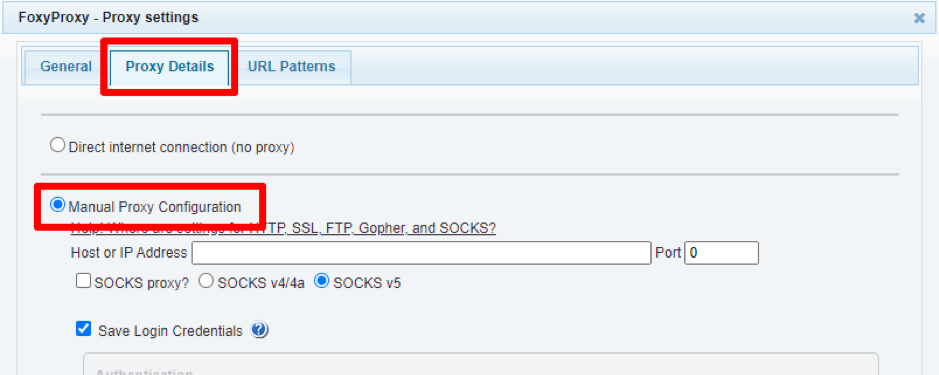Click the Authentication group box heading

pyautogui.click(x=144, y=372)
